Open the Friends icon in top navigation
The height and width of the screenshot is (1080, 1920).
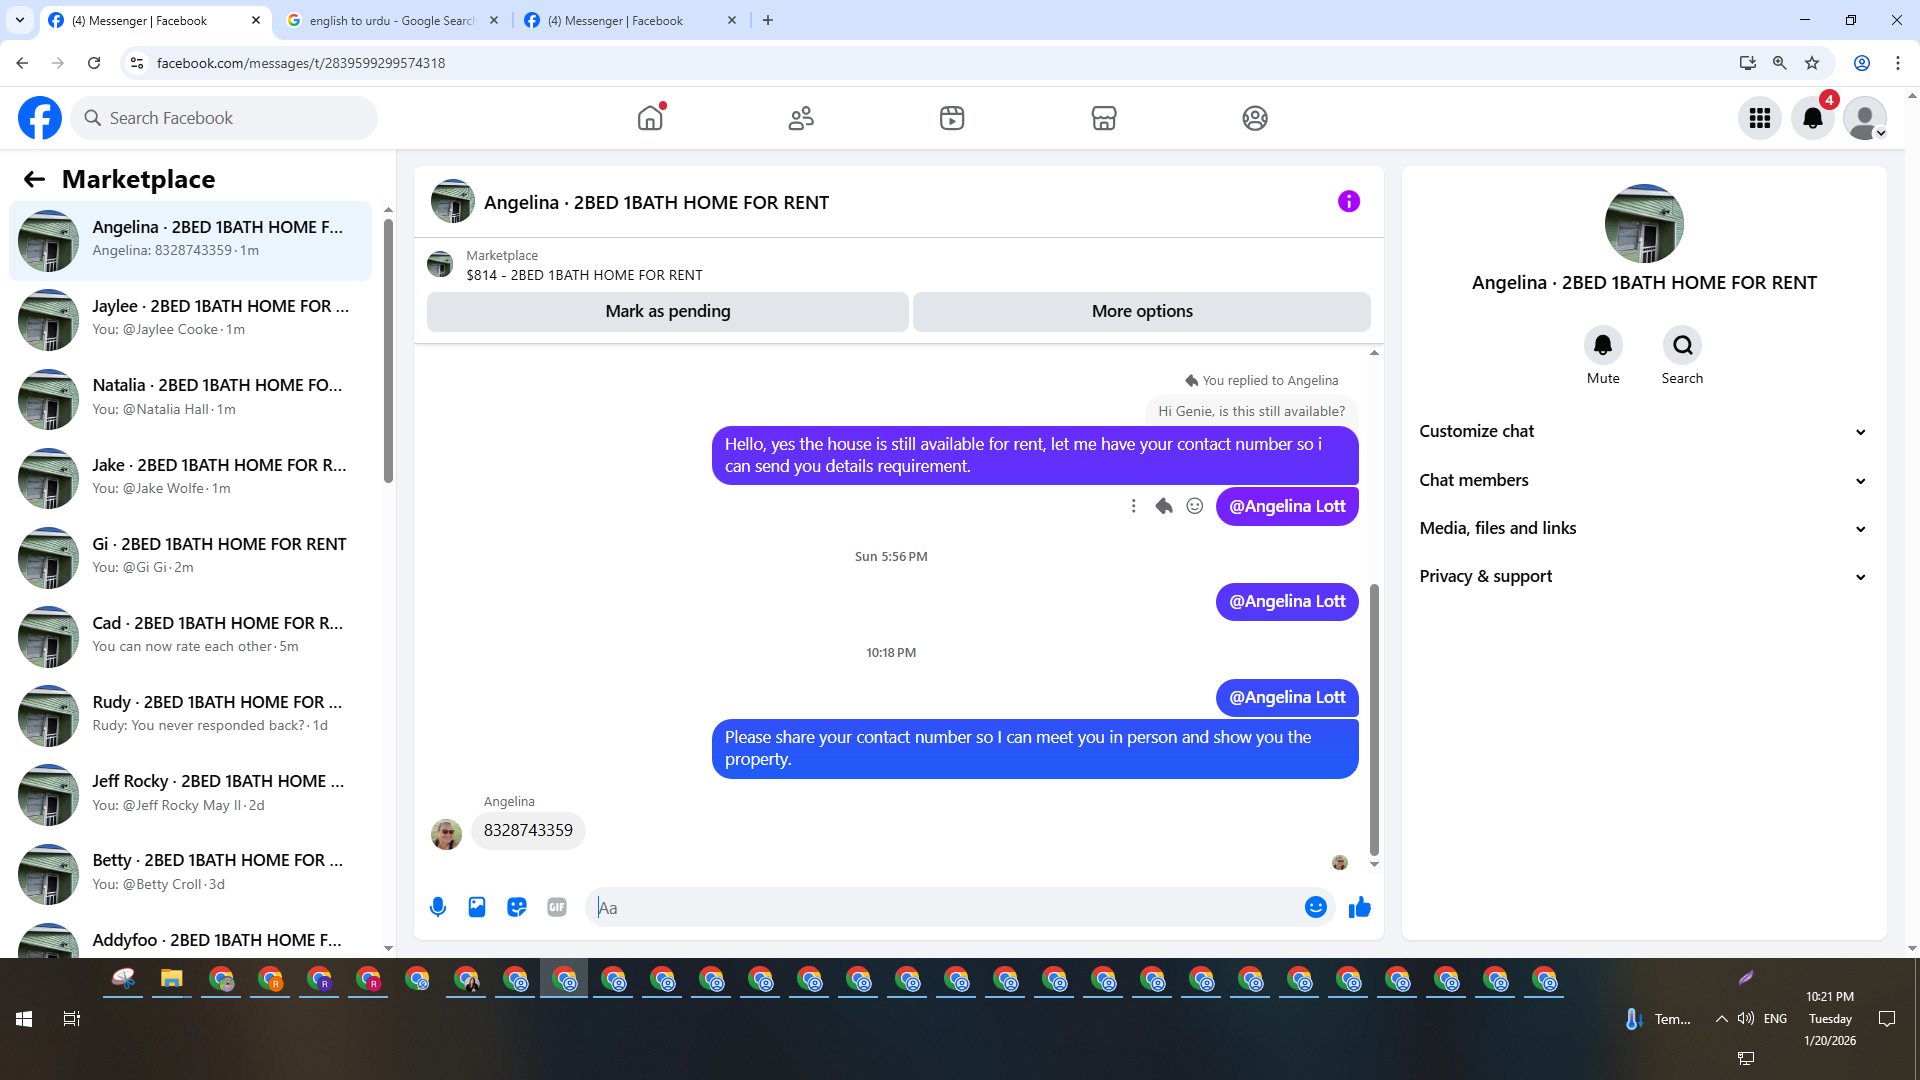pyautogui.click(x=801, y=118)
